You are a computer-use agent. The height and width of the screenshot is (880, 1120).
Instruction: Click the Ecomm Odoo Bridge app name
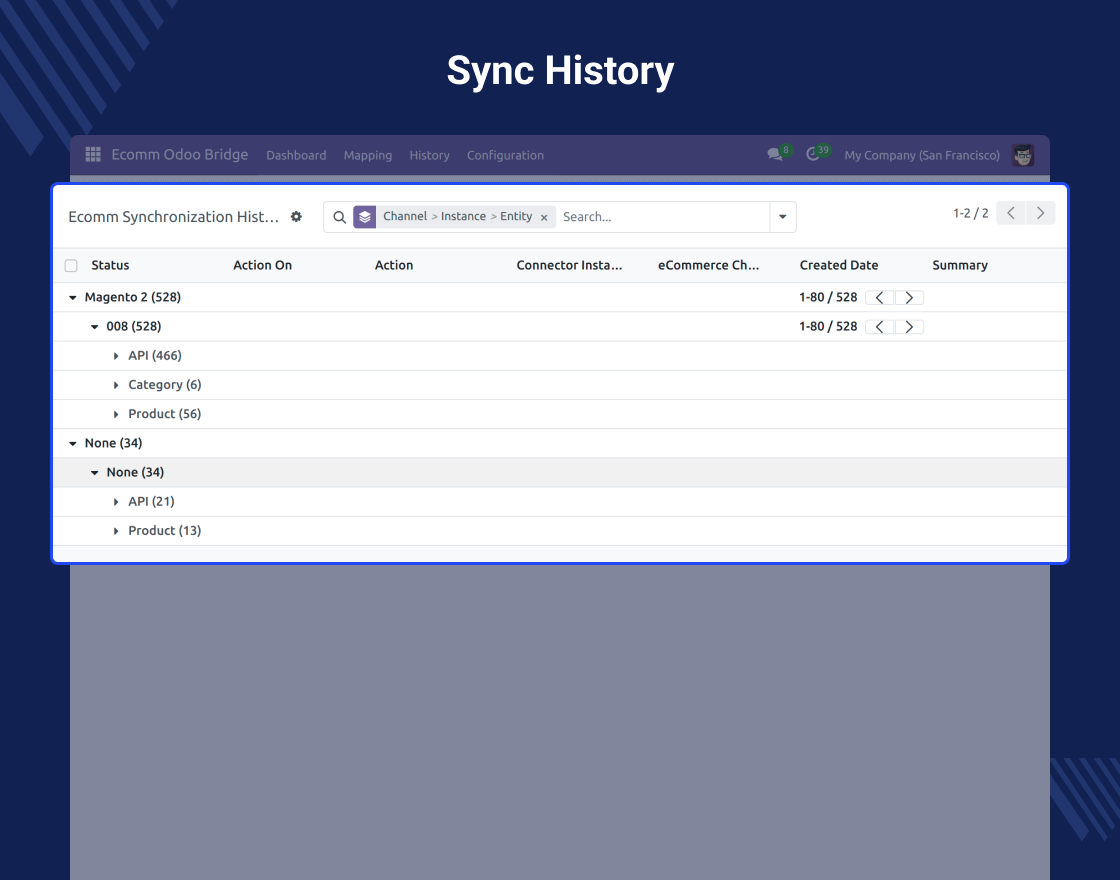click(x=180, y=154)
